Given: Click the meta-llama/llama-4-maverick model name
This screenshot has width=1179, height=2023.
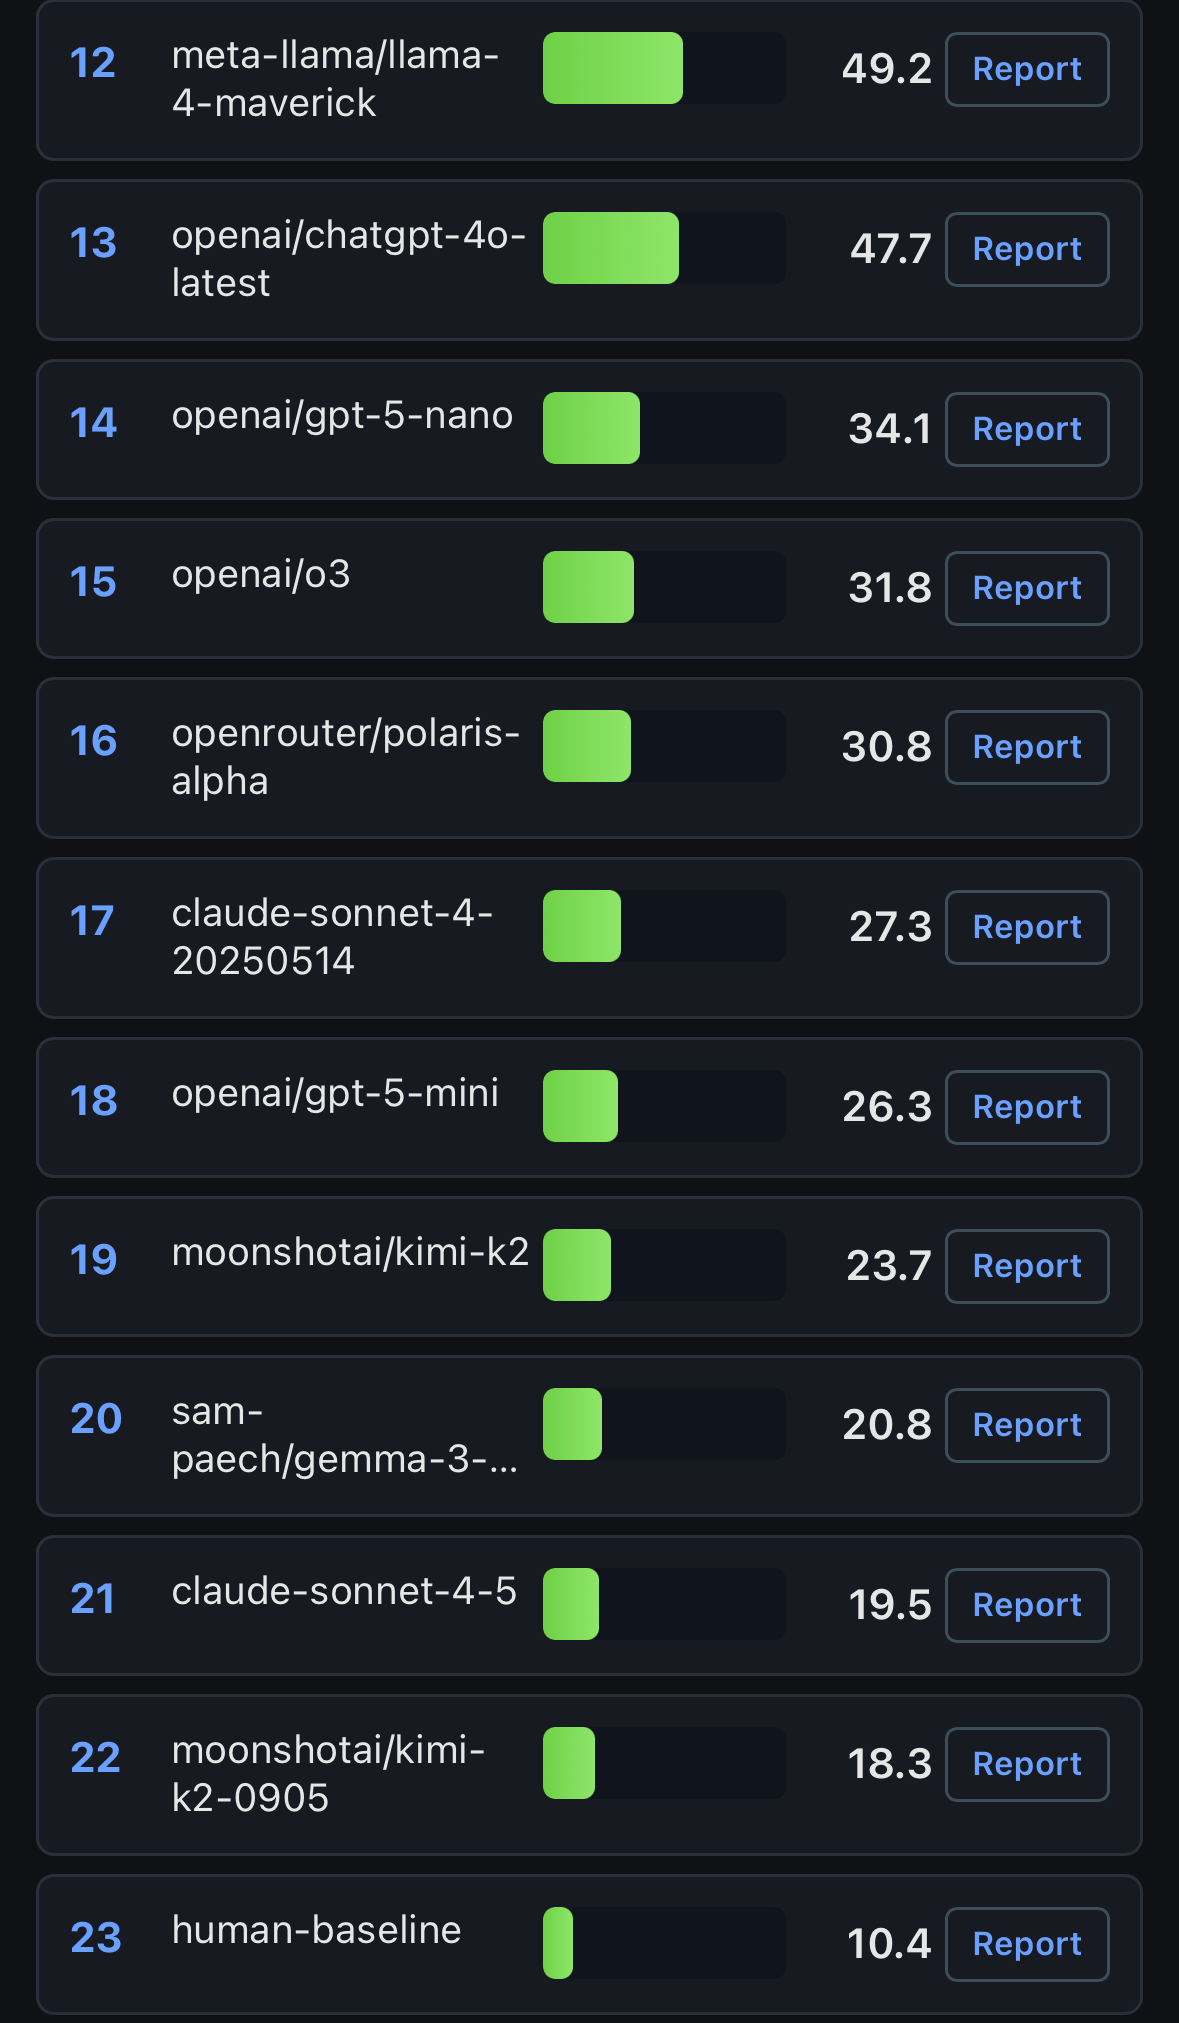Looking at the screenshot, I should [x=335, y=79].
